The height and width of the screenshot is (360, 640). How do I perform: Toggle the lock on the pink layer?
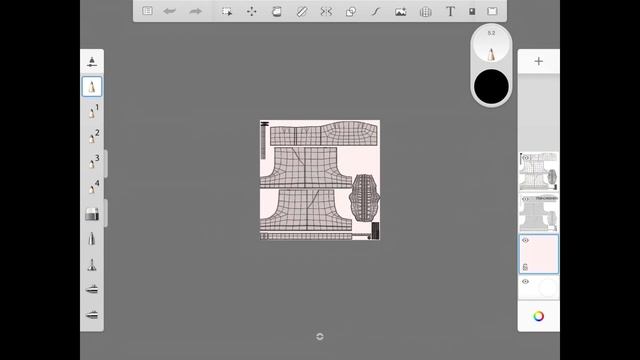point(525,267)
